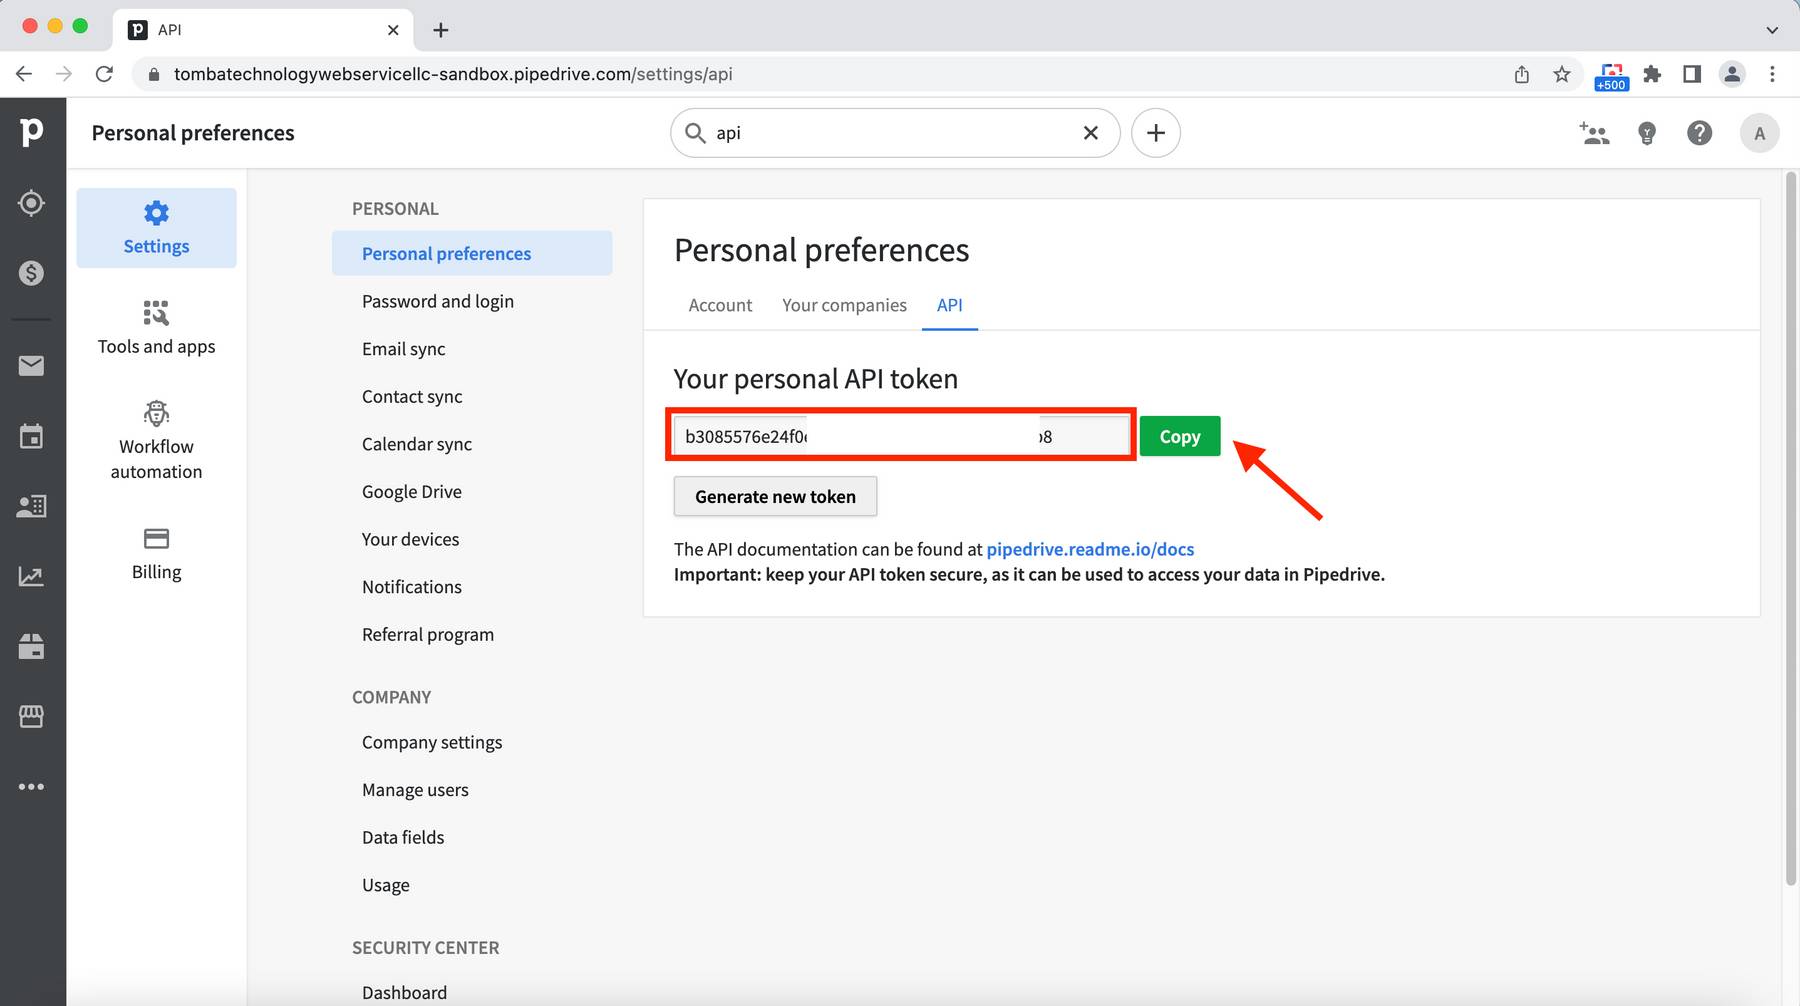Screen dimensions: 1800x1006
Task: Open Security center Dashboard
Action: [404, 992]
